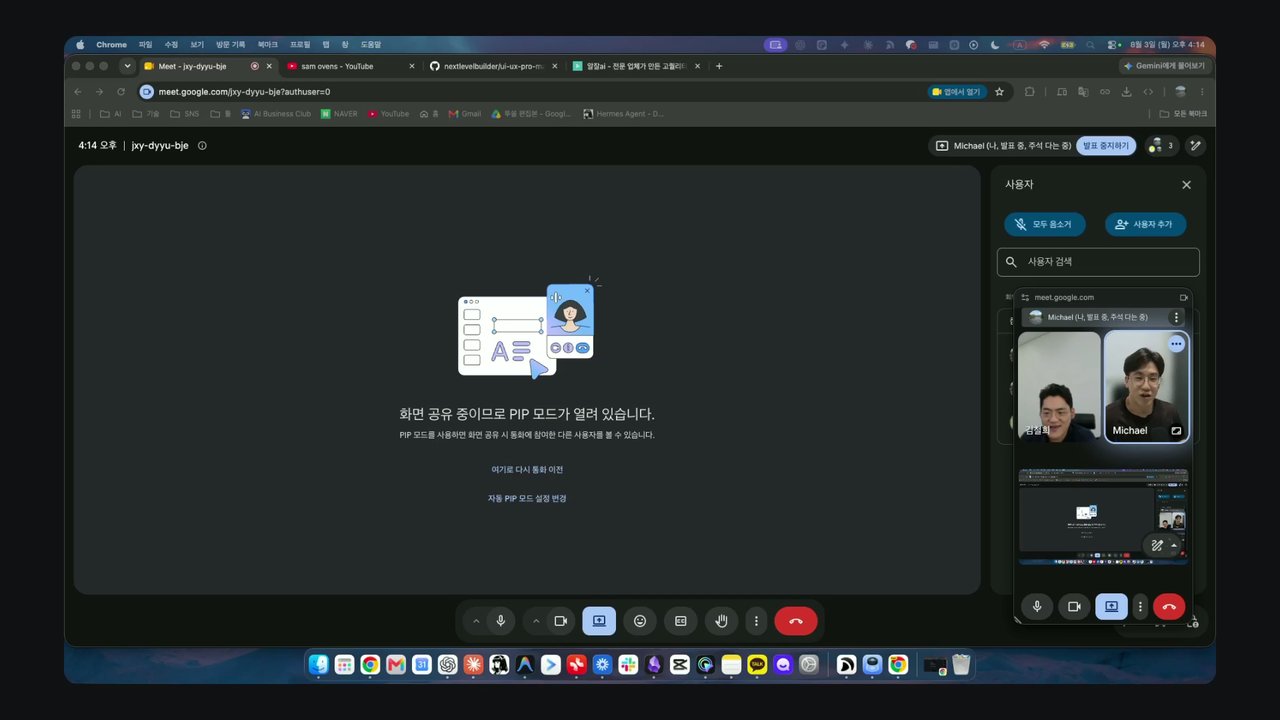The width and height of the screenshot is (1280, 720).
Task: Raise hand in the Meet toolbar
Action: tap(722, 621)
